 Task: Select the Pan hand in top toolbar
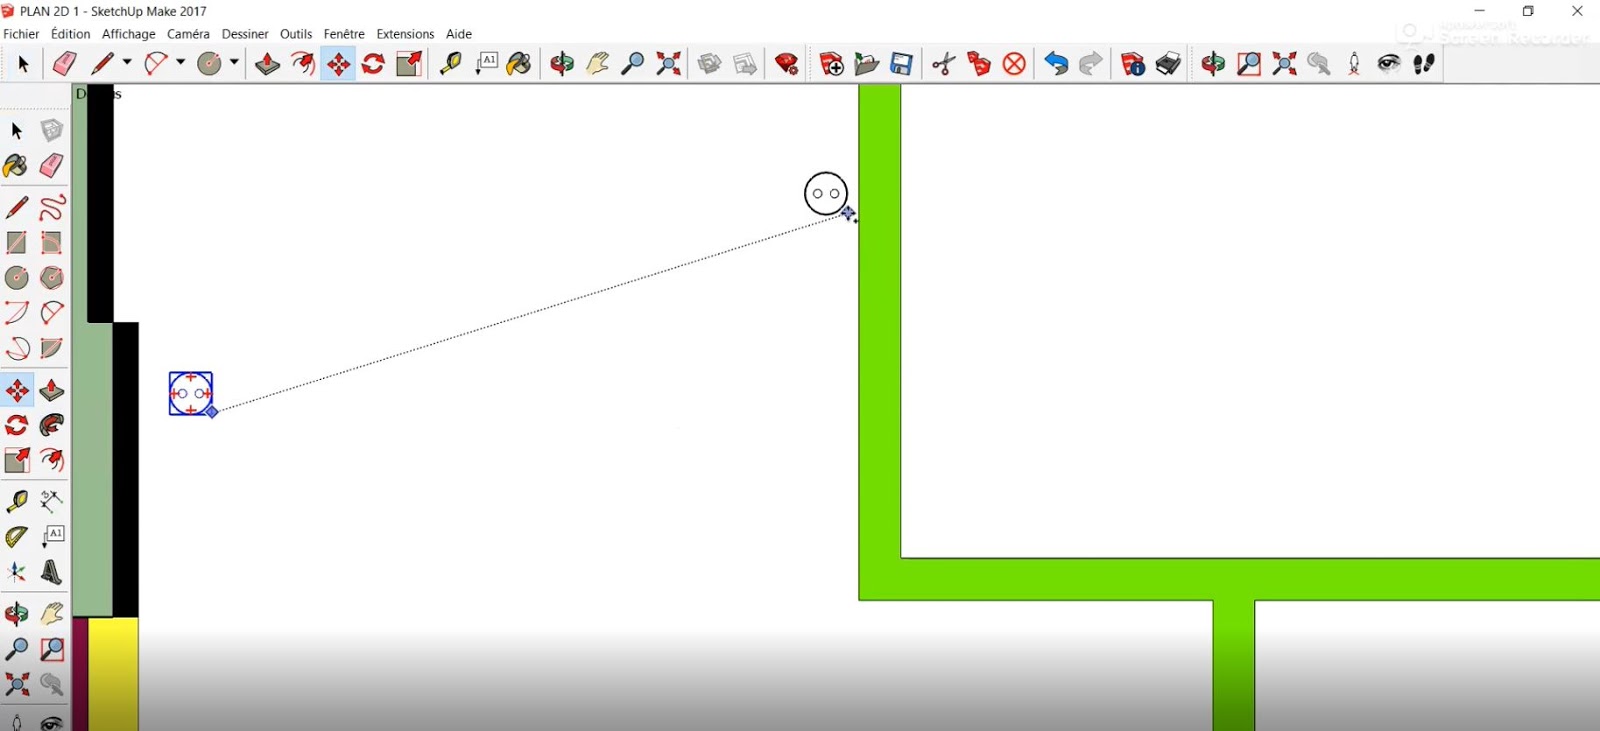[x=598, y=64]
